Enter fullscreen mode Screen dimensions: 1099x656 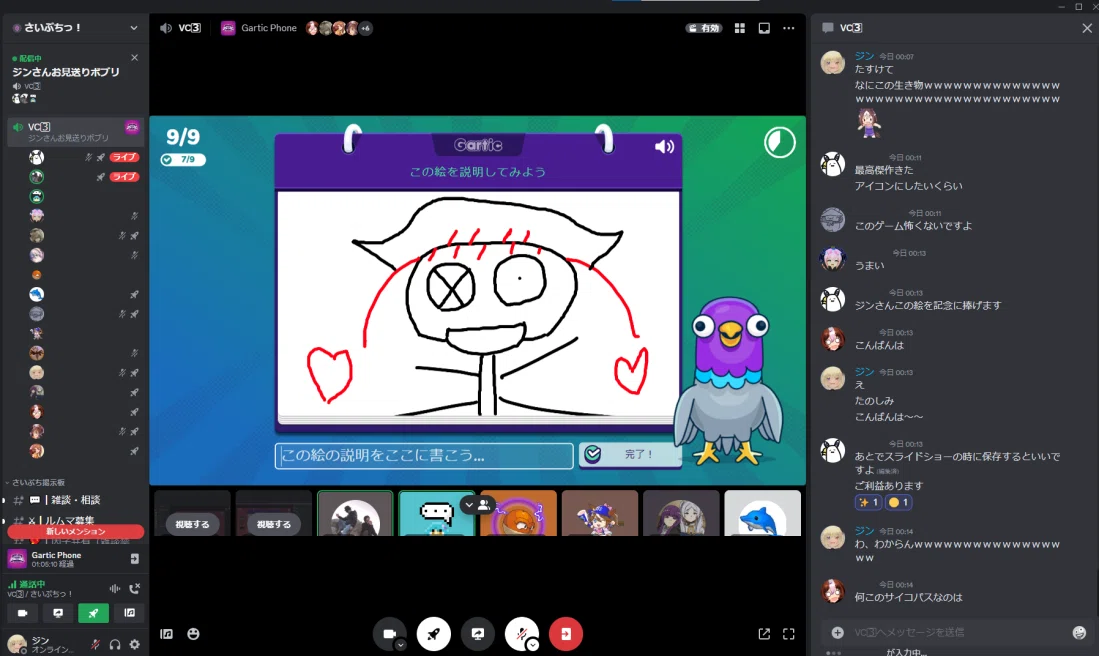[789, 634]
